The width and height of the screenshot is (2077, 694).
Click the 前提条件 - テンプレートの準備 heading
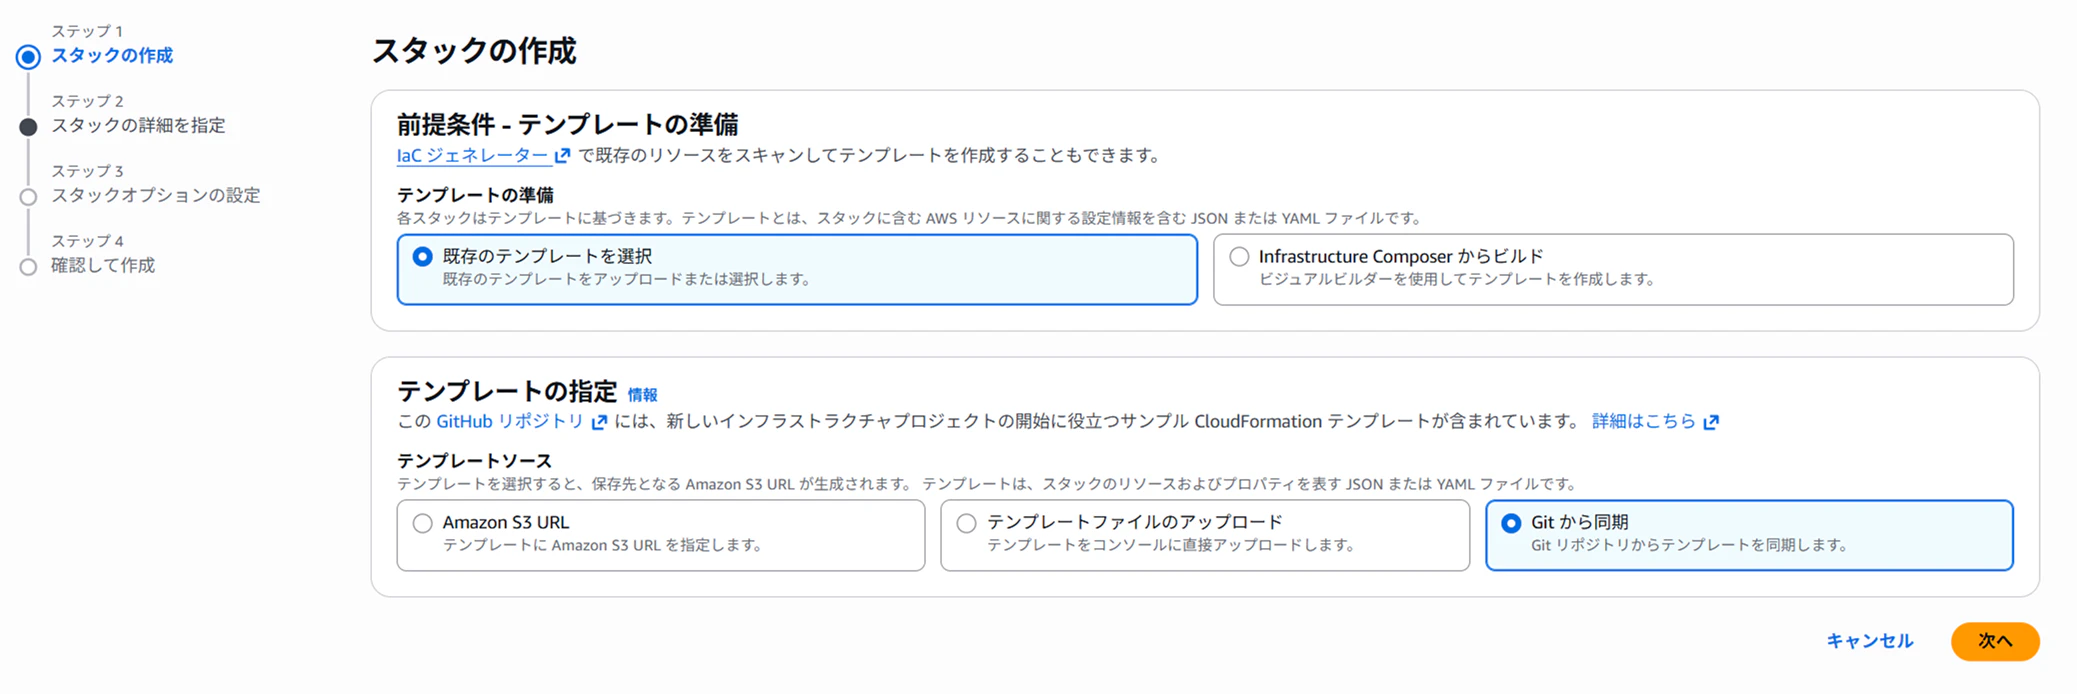(567, 124)
